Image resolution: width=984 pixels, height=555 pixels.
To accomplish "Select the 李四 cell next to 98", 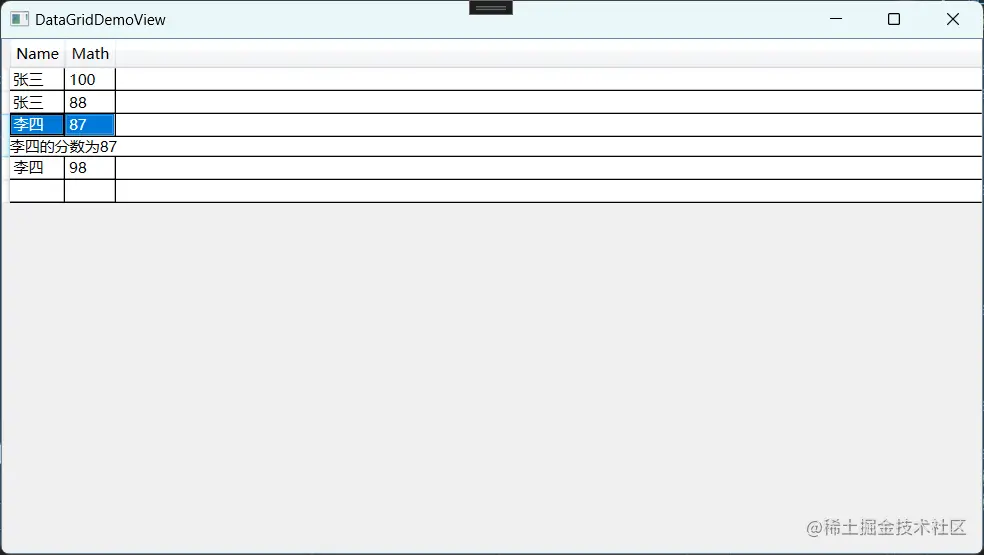I will click(37, 168).
